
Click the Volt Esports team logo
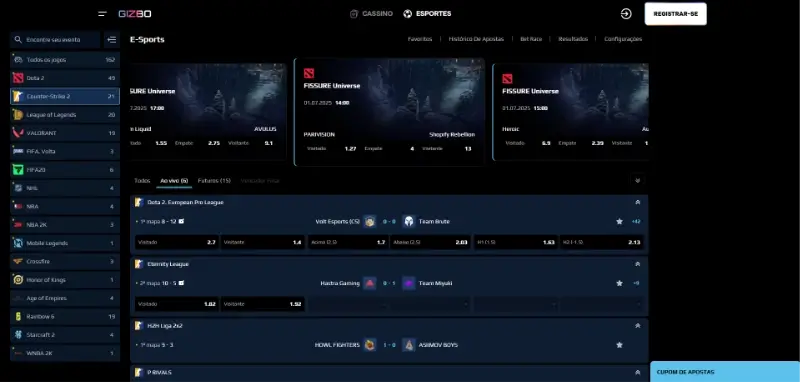tap(370, 221)
